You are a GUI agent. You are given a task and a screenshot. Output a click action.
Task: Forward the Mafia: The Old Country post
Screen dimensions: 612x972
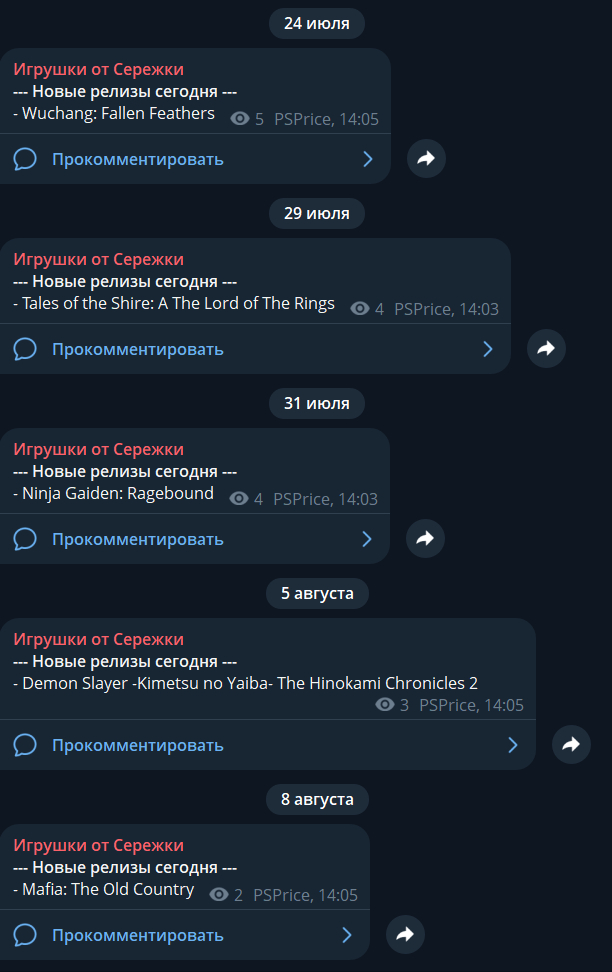coord(405,934)
